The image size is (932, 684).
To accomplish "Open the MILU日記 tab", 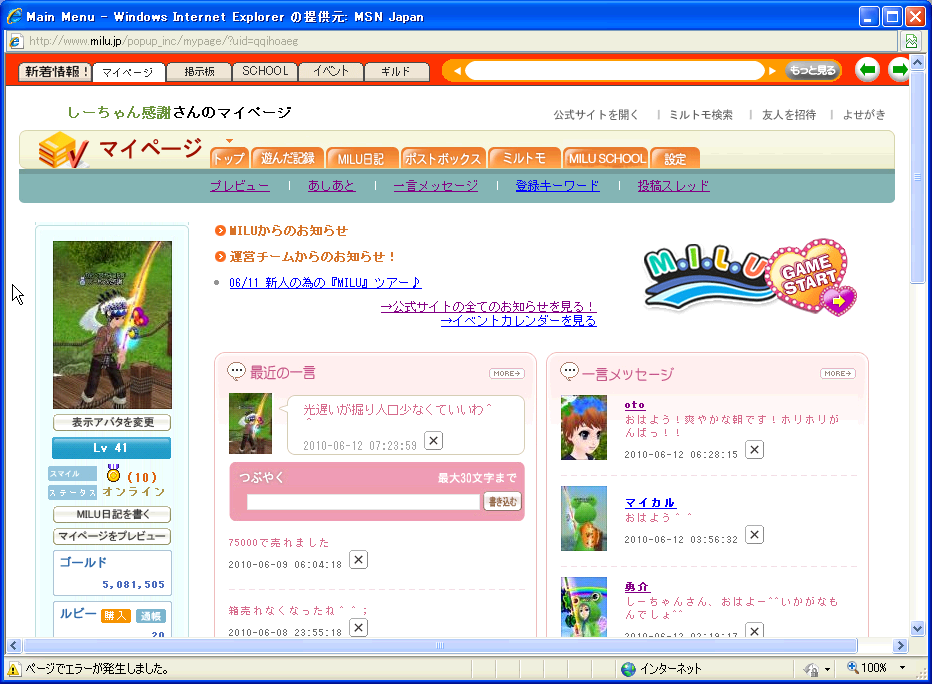I will point(361,158).
